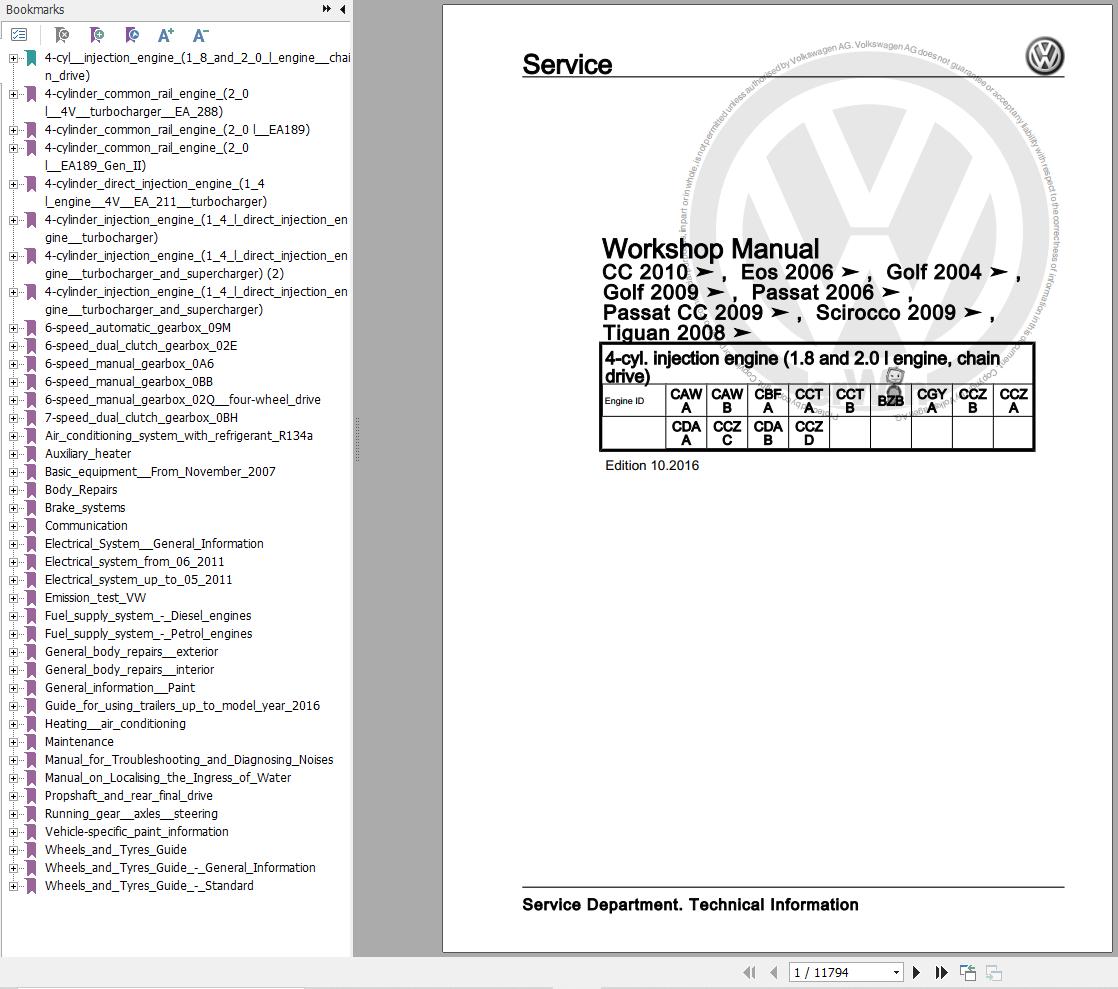Expand the panel with the double-arrow toggle
Screen dimensions: 1118x989
(326, 9)
